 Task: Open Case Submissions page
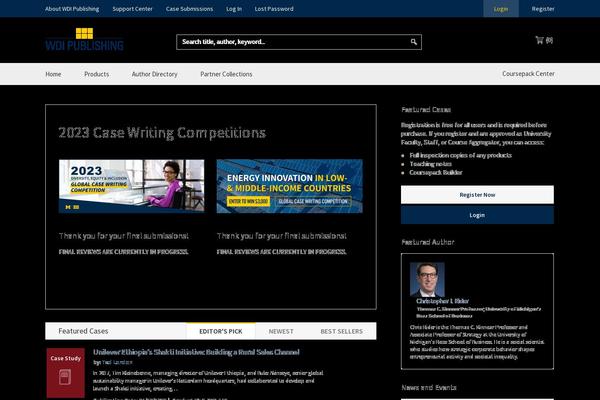(189, 9)
